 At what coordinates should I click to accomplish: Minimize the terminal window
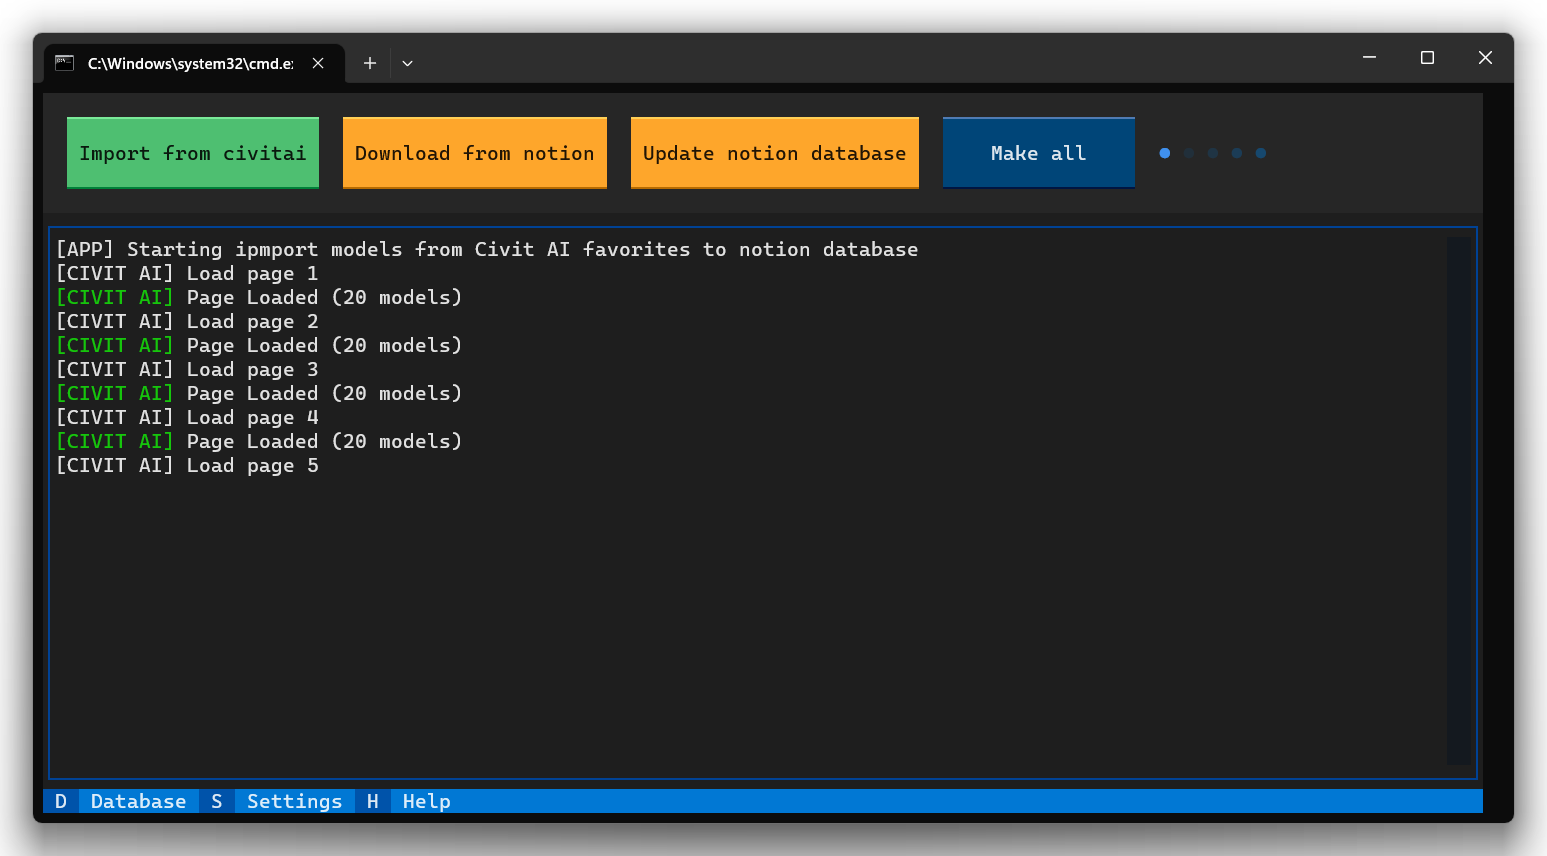[1369, 58]
